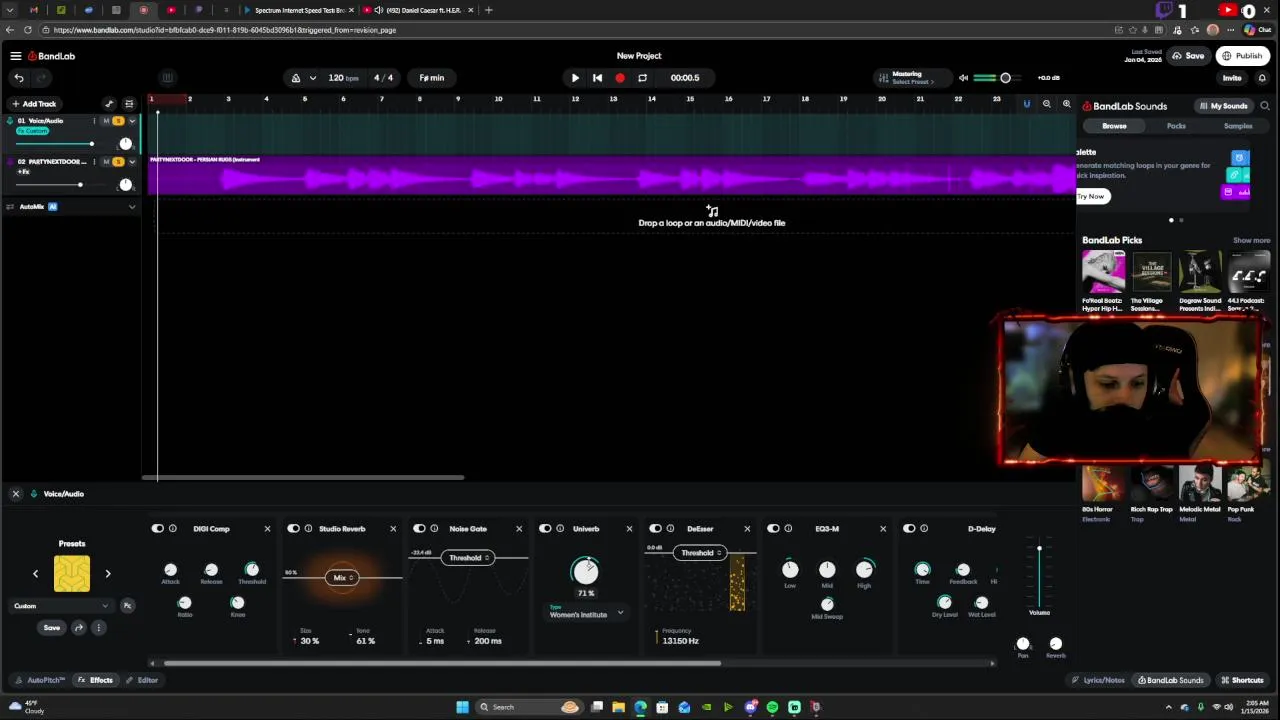This screenshot has height=720, width=1280.
Task: Open the BandLab hamburger menu
Action: pos(15,56)
